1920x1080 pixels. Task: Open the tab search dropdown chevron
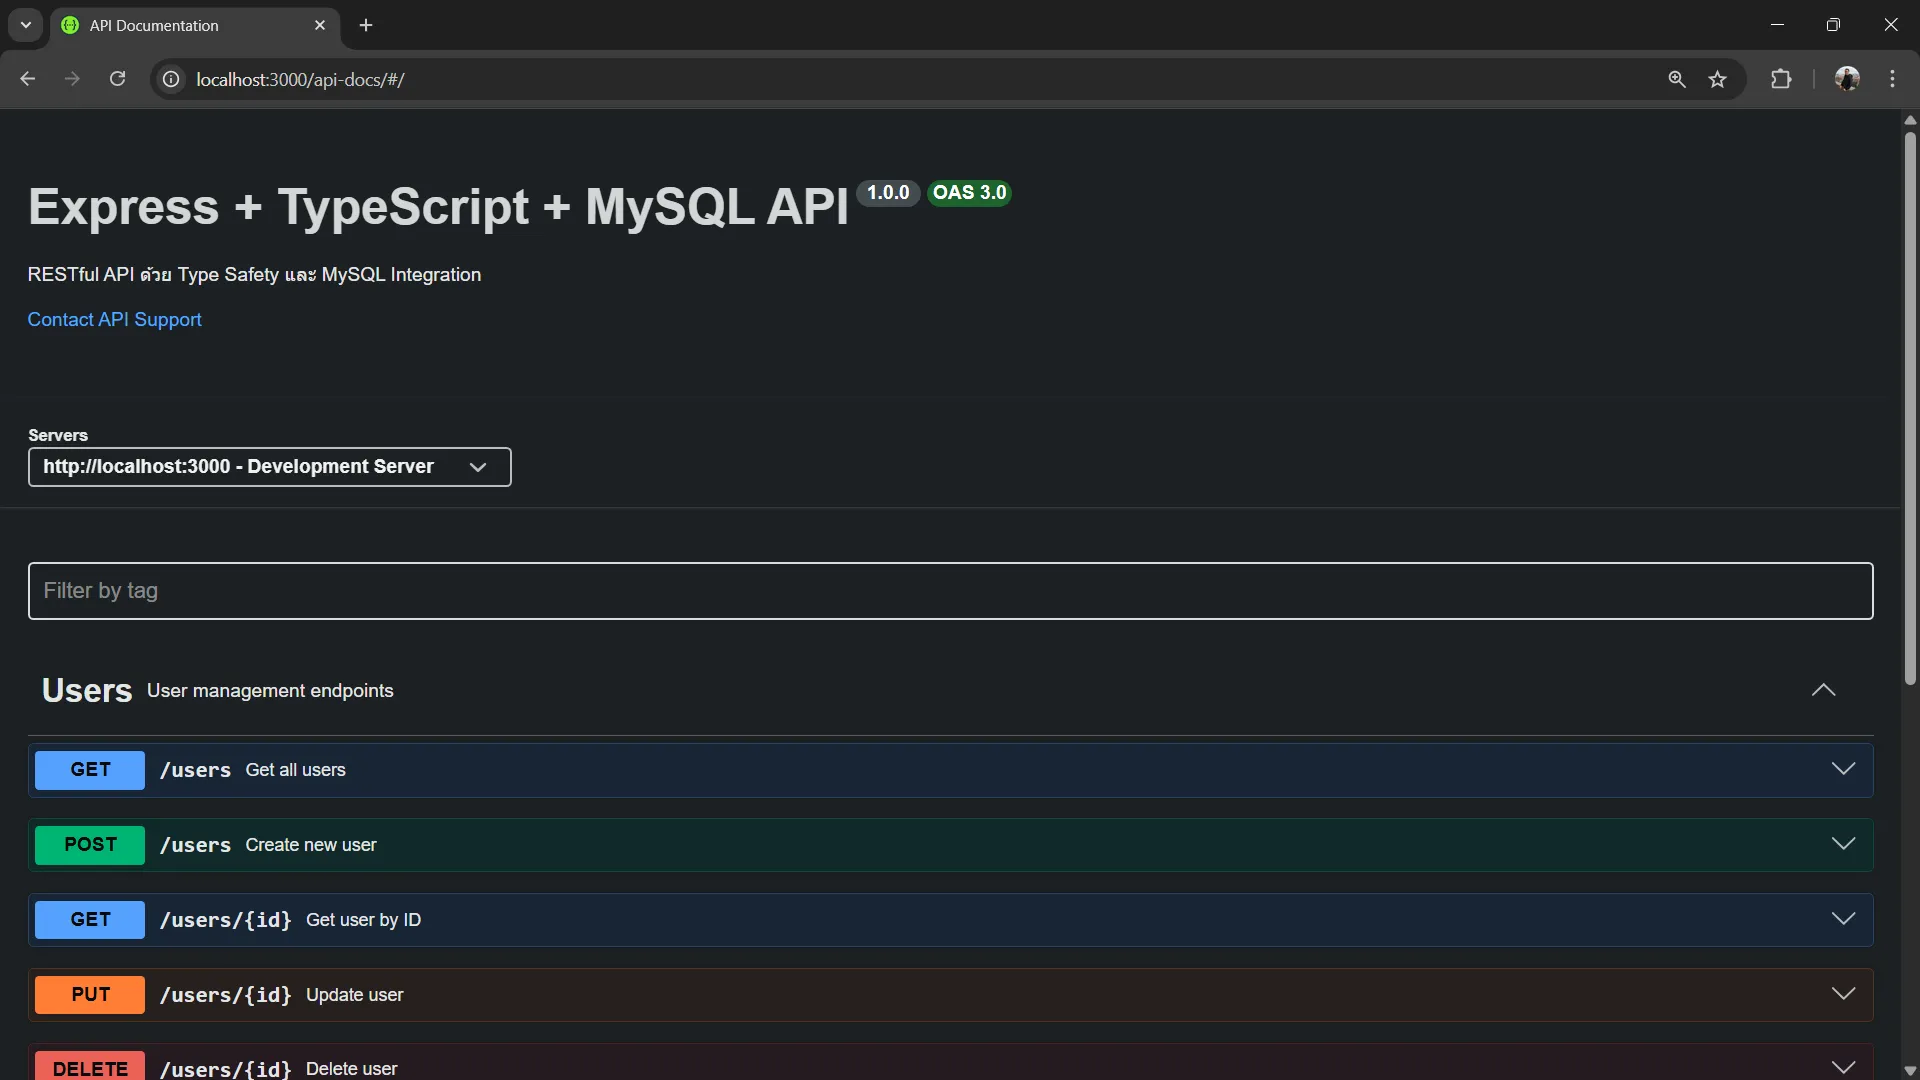point(25,25)
